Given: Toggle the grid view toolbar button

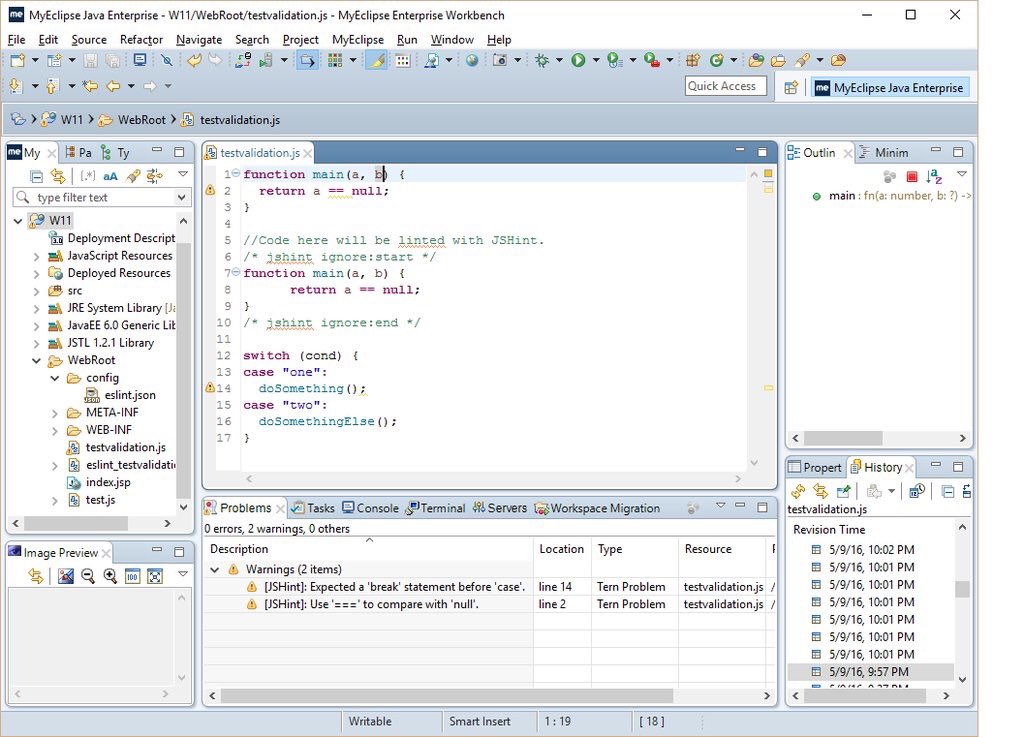Looking at the screenshot, I should [403, 61].
